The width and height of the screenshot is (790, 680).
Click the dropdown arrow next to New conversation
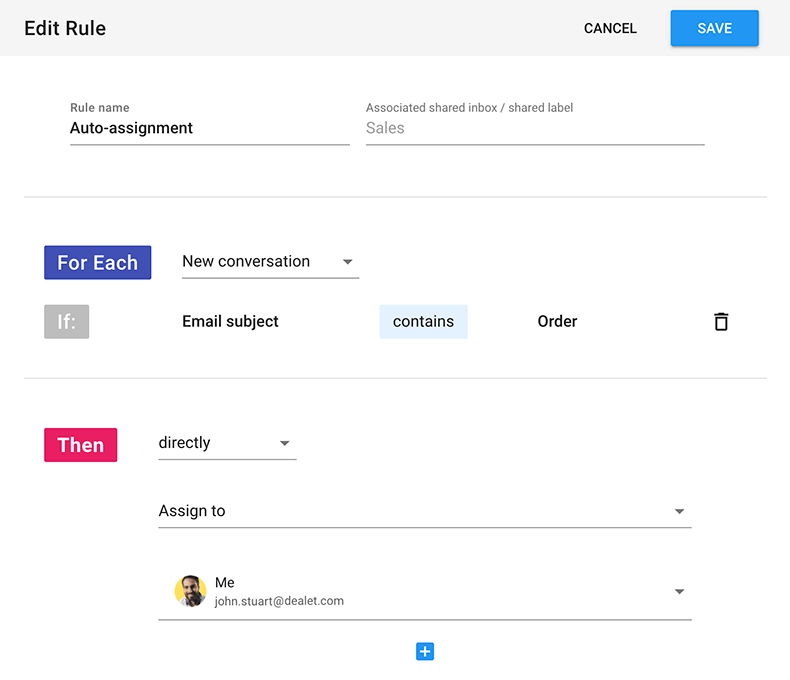(x=348, y=262)
